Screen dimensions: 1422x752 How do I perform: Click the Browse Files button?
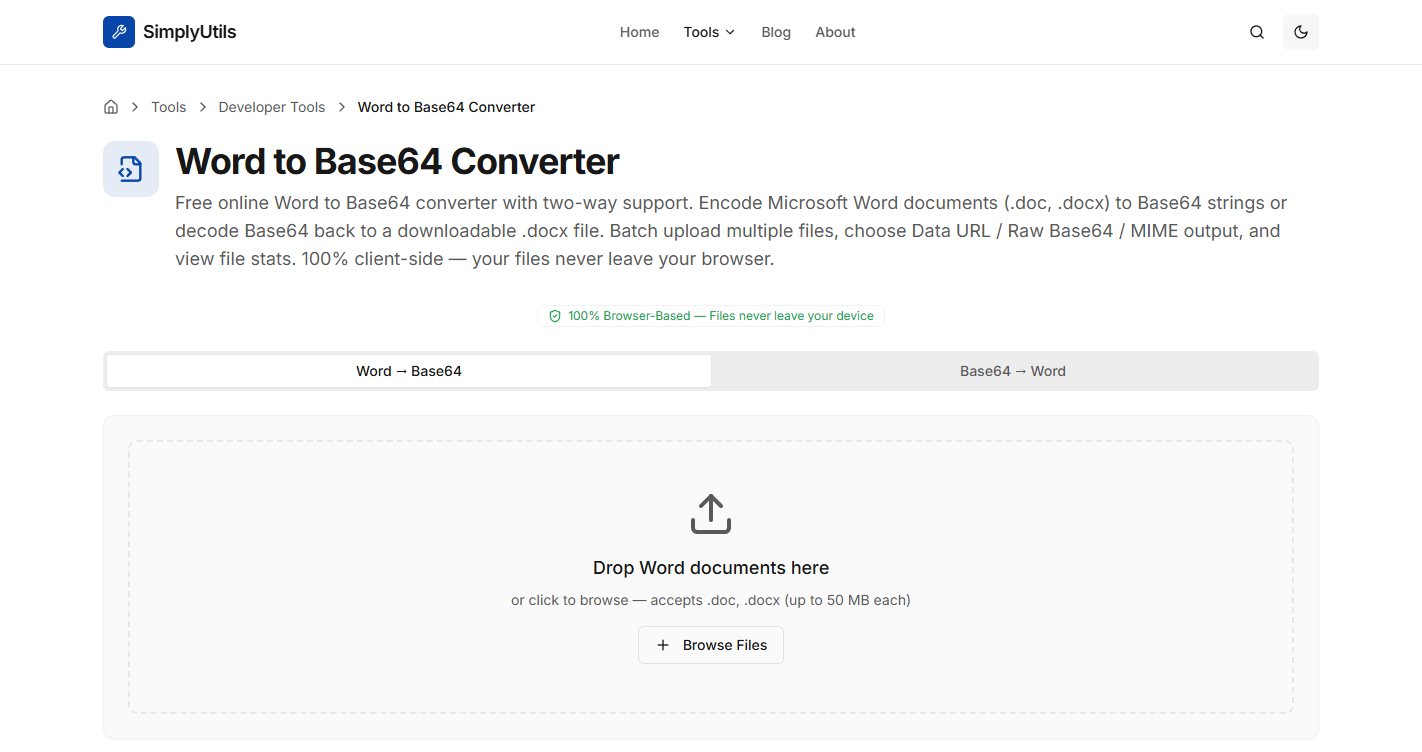711,645
